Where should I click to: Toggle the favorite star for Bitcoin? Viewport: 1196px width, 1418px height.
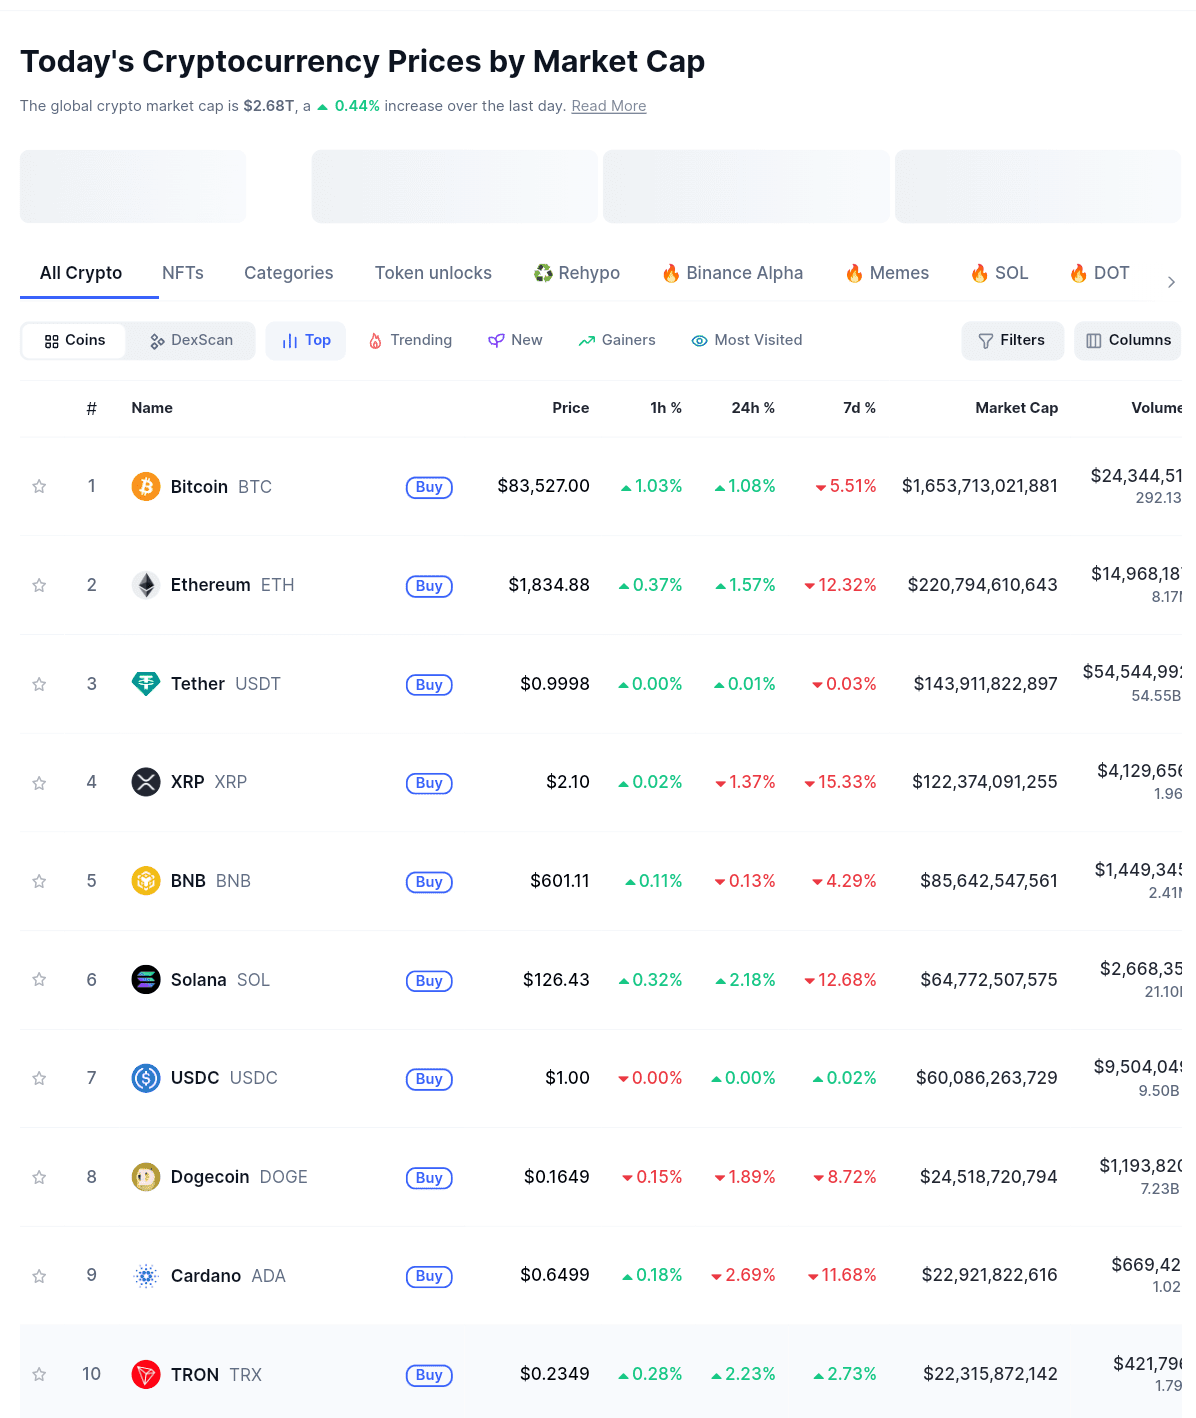click(x=39, y=486)
